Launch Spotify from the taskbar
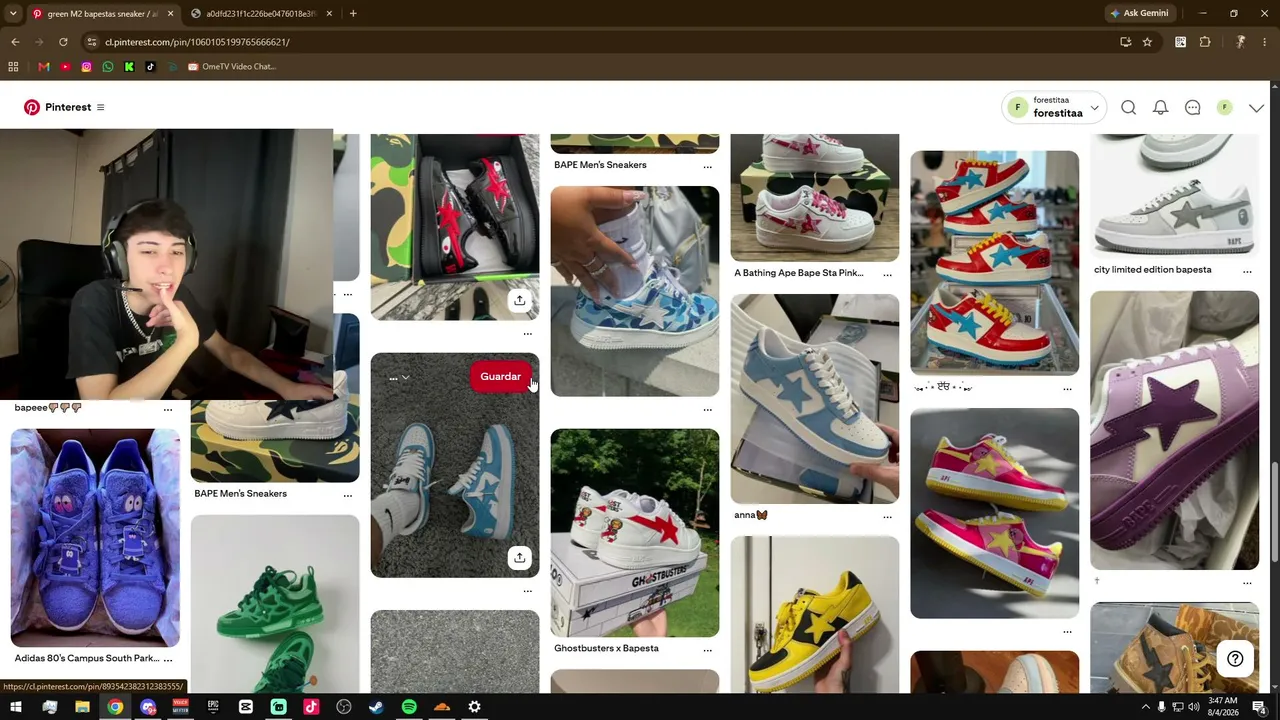 pos(409,707)
